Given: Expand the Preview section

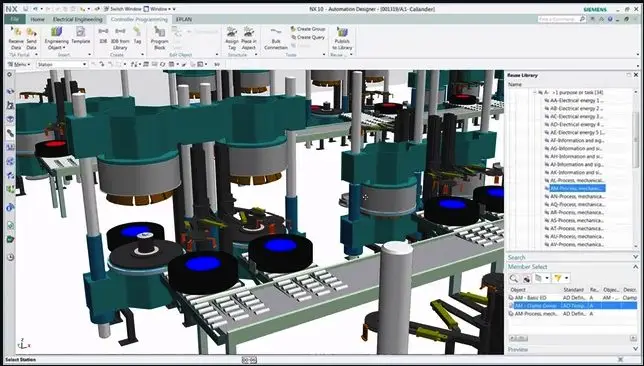Looking at the screenshot, I should (635, 349).
